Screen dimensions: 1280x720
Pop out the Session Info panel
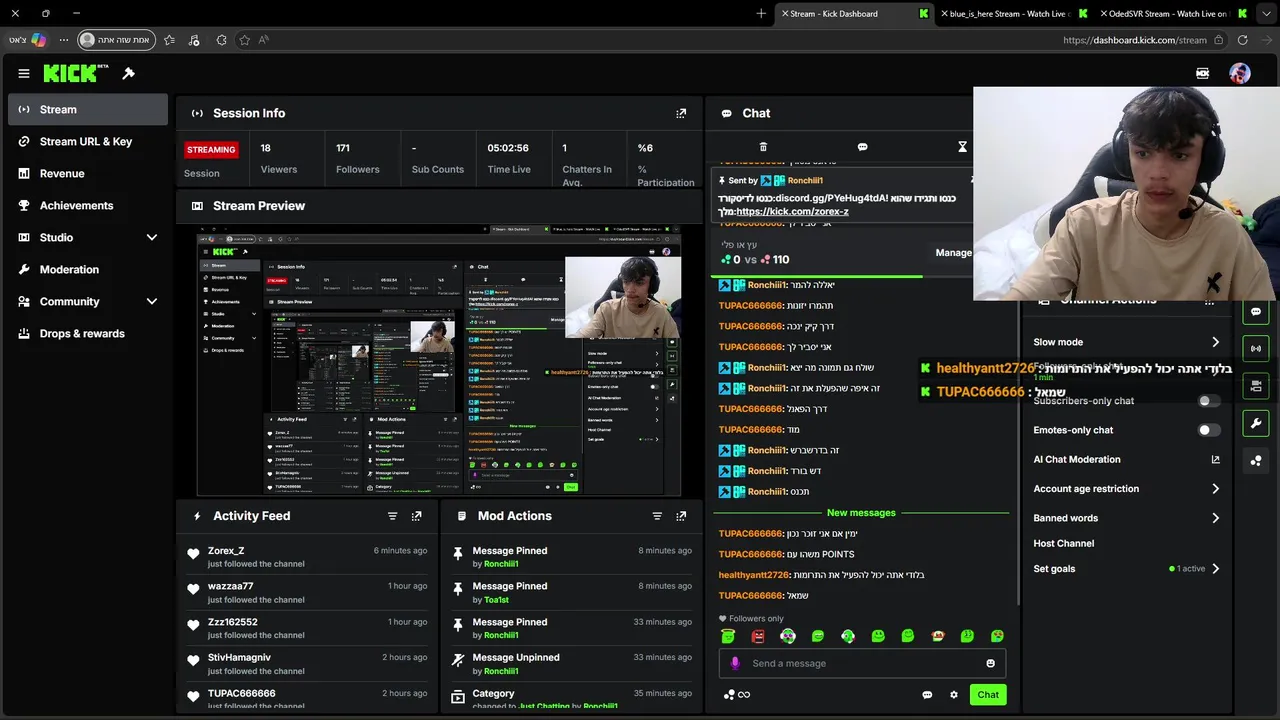coord(681,113)
